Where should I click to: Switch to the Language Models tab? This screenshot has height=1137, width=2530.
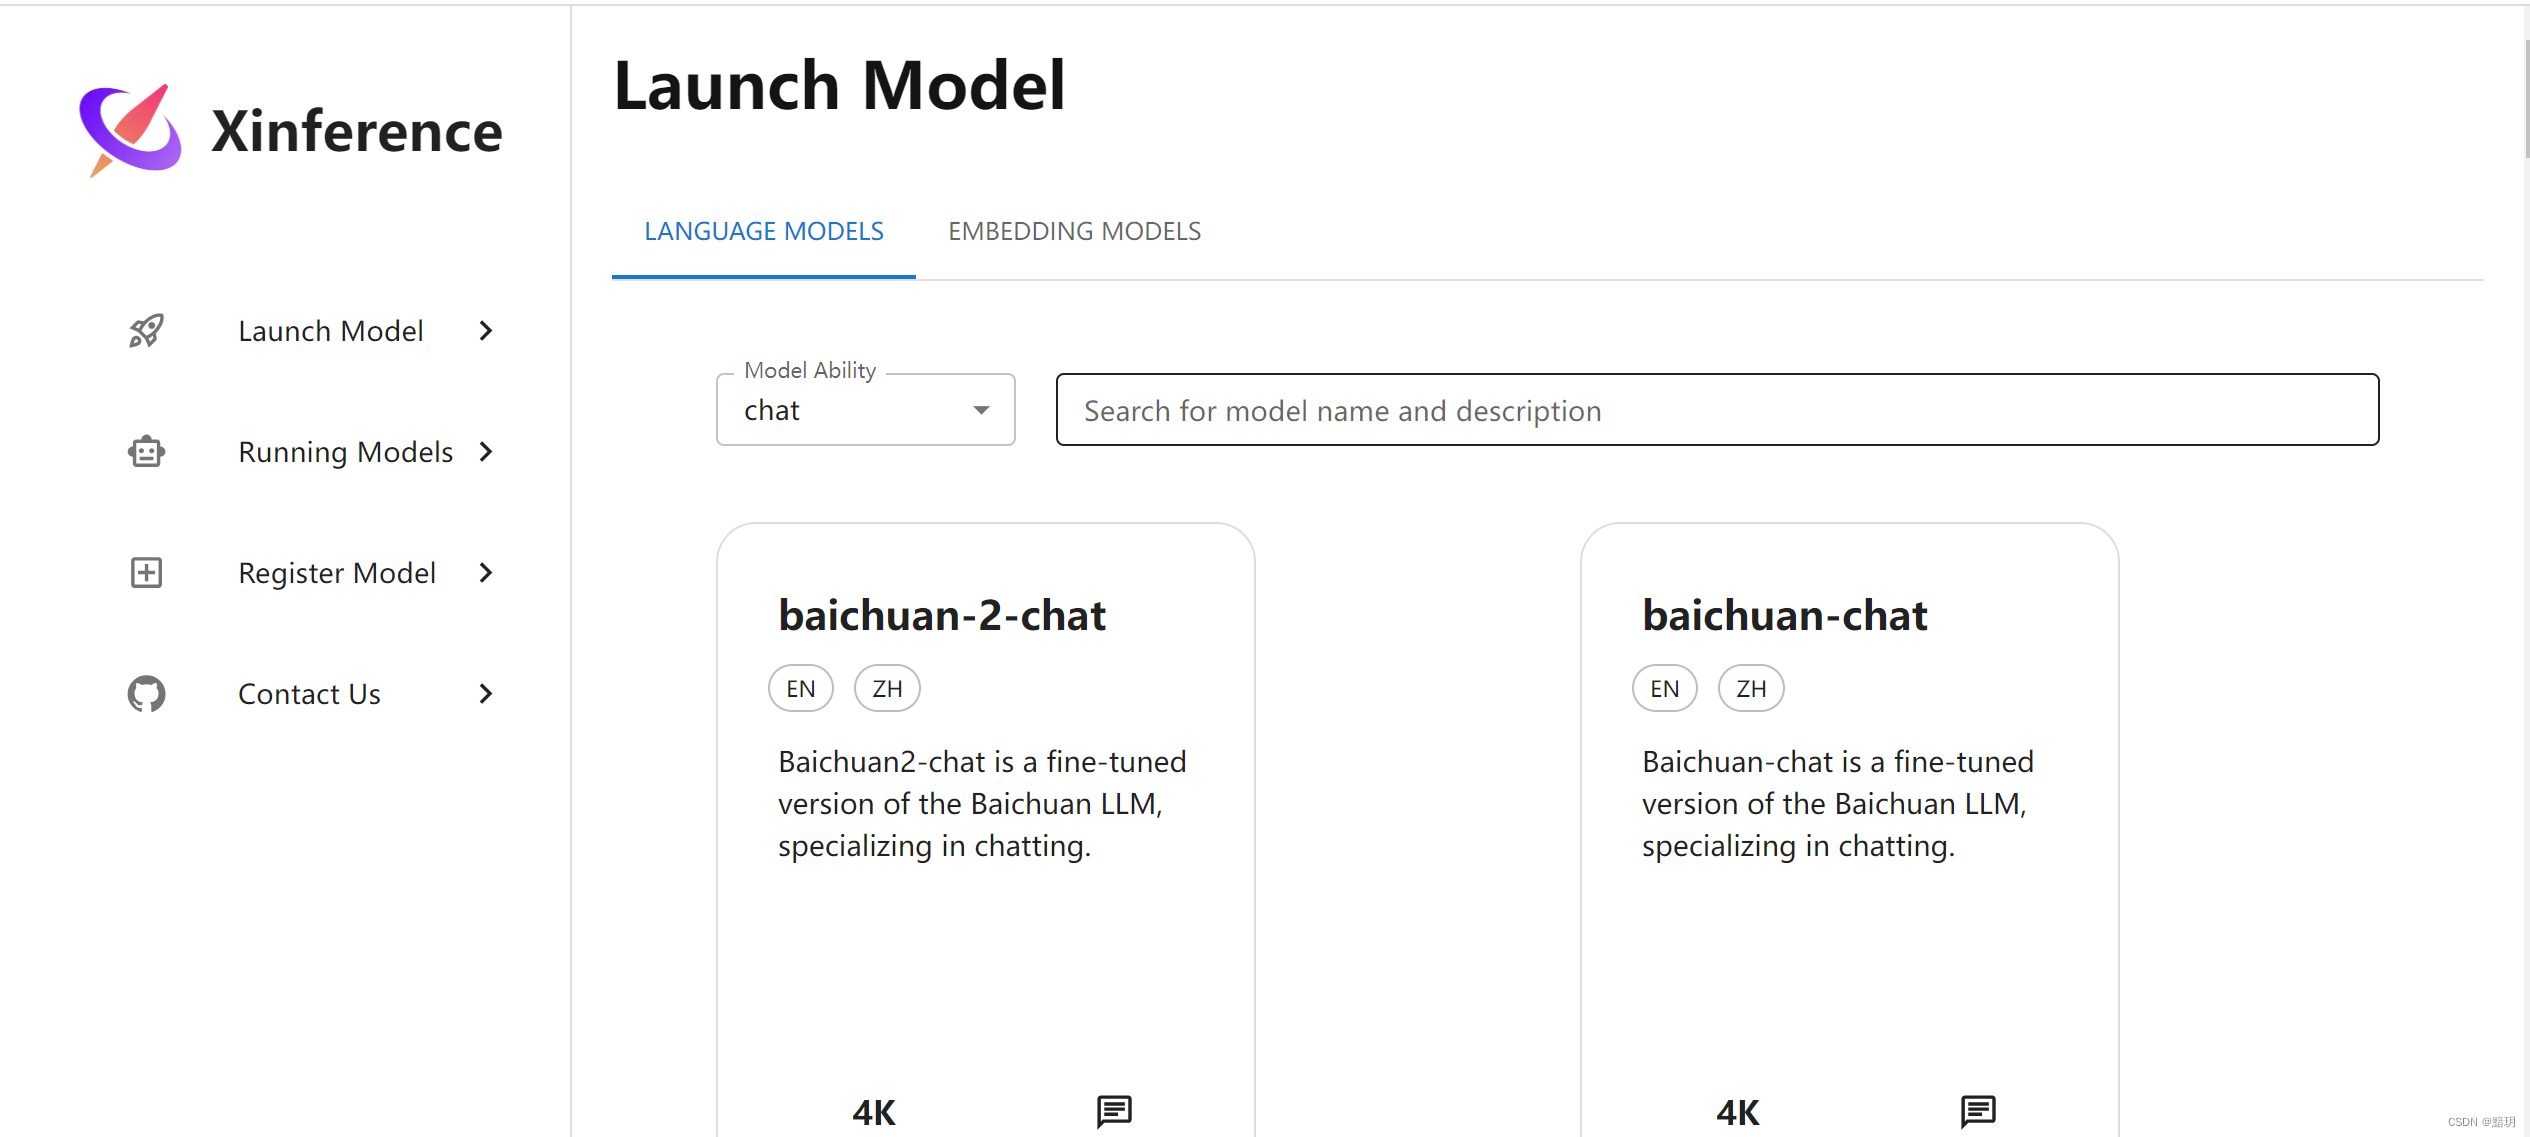764,232
